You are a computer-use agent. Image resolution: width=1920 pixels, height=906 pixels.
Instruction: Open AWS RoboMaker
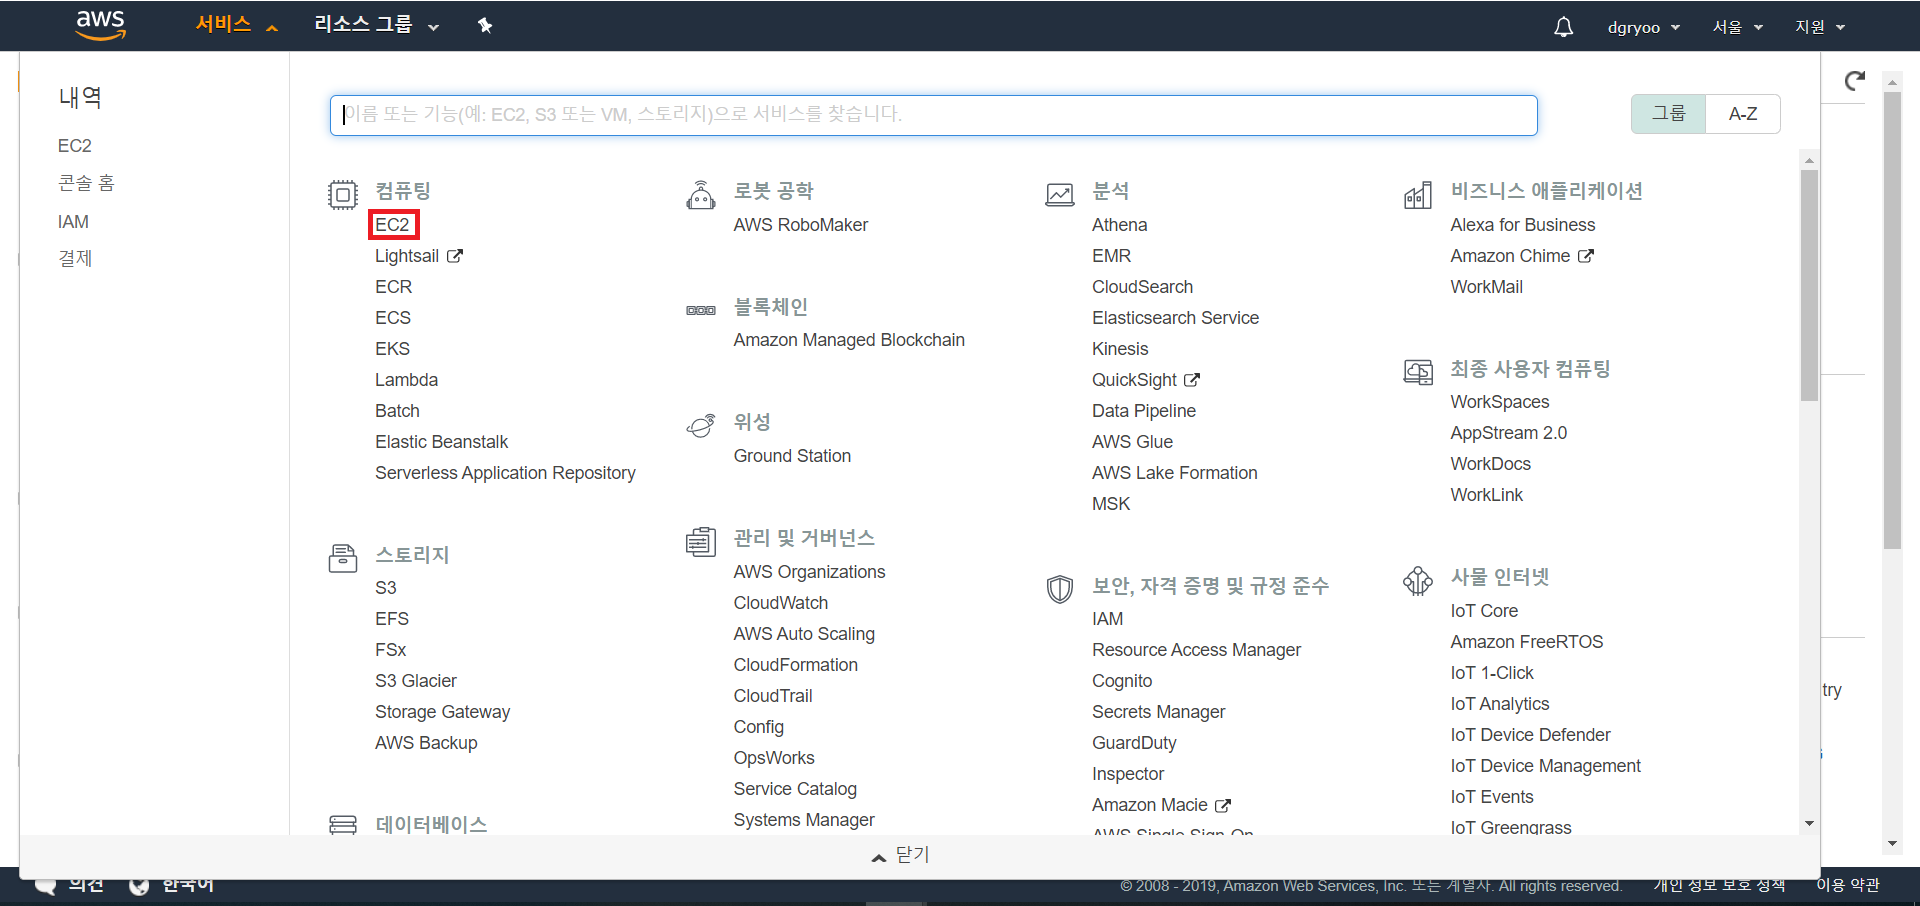[x=801, y=225]
